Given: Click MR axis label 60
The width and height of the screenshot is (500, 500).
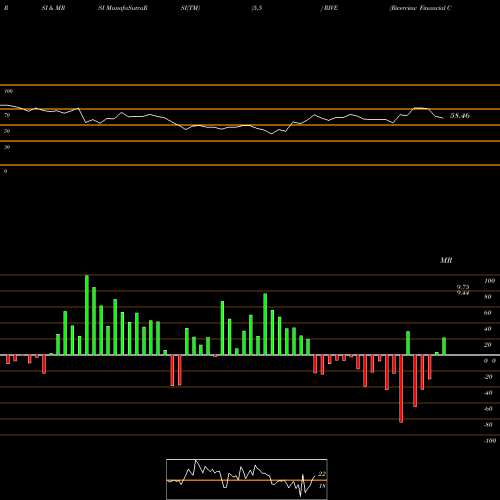Looking at the screenshot, I should pos(488,313).
